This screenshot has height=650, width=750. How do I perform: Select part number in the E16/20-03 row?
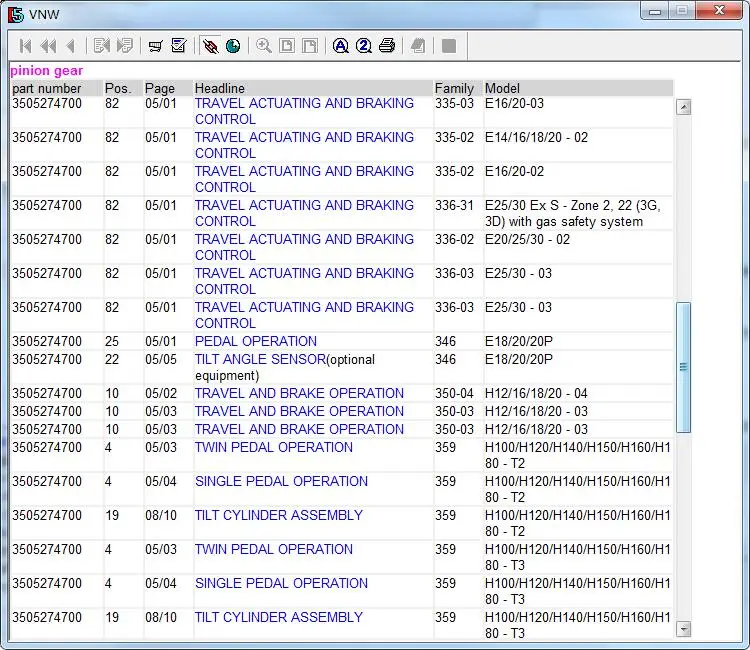(47, 103)
